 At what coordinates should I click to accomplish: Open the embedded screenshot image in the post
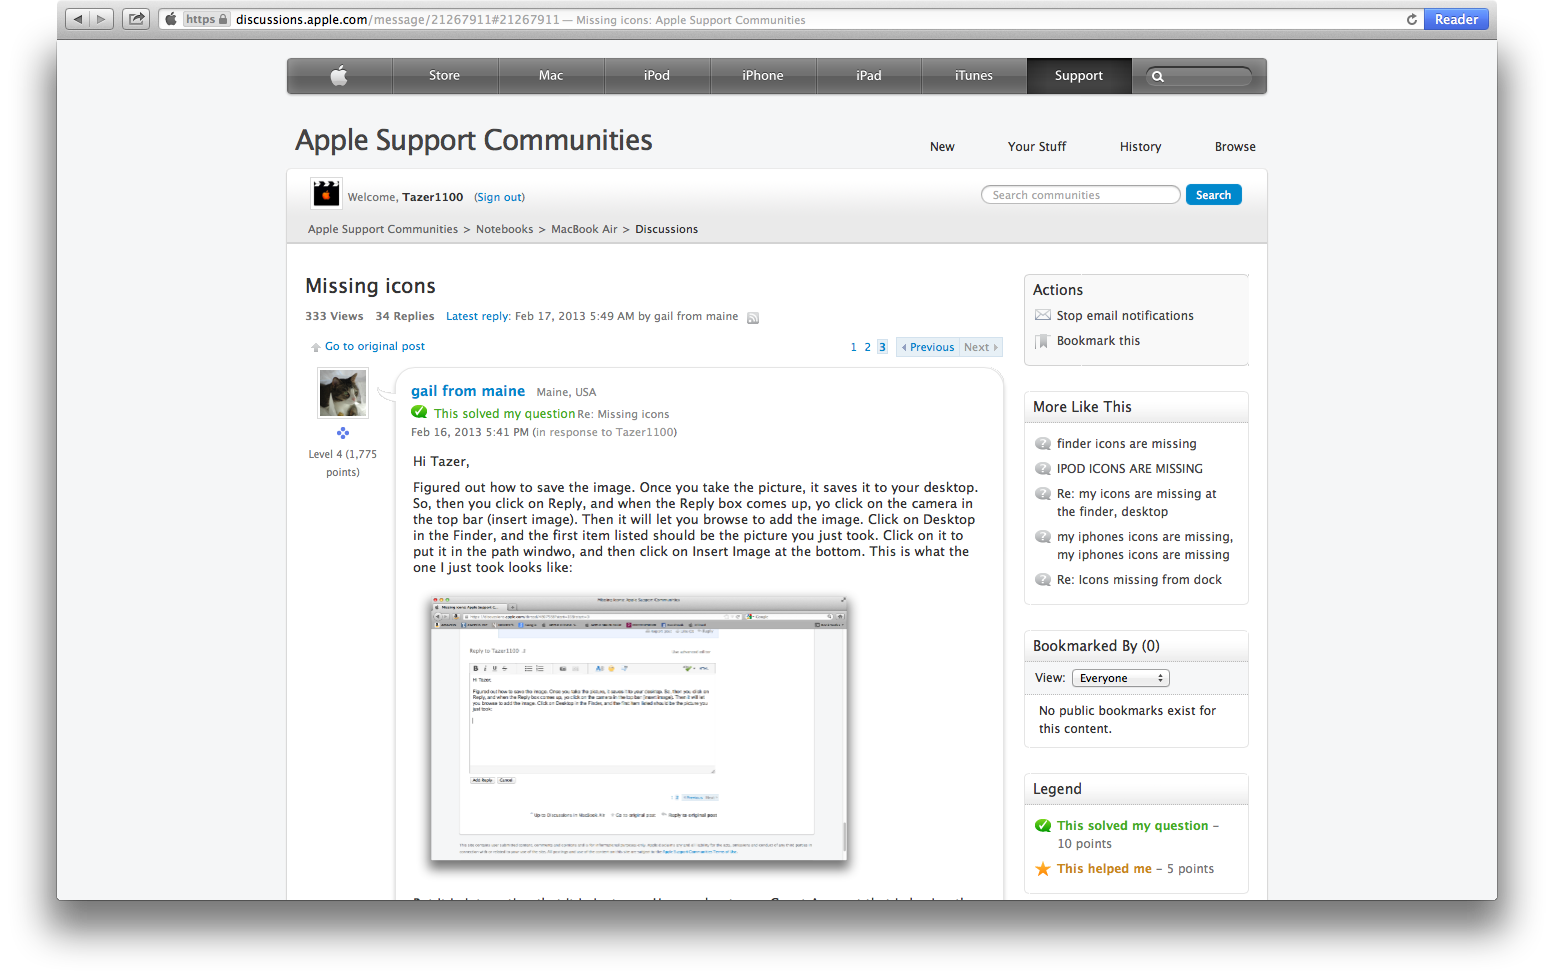click(x=639, y=728)
